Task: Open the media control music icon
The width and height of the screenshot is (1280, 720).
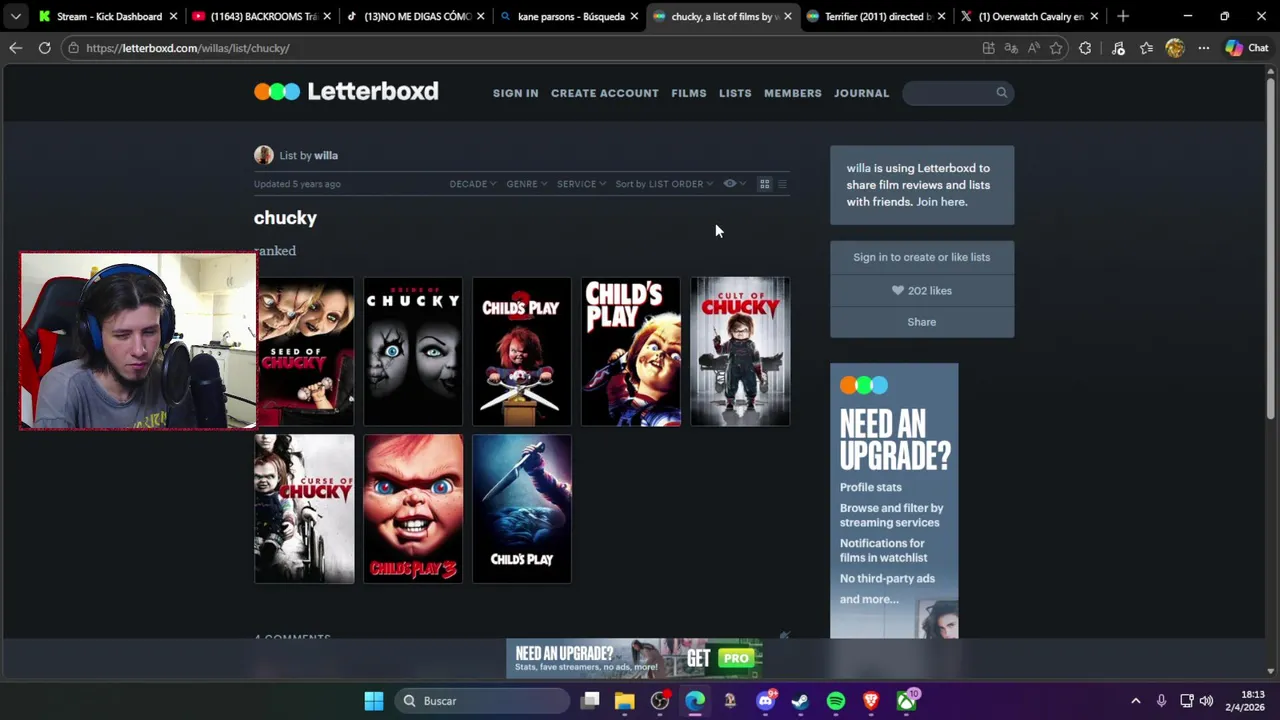Action: [1118, 48]
